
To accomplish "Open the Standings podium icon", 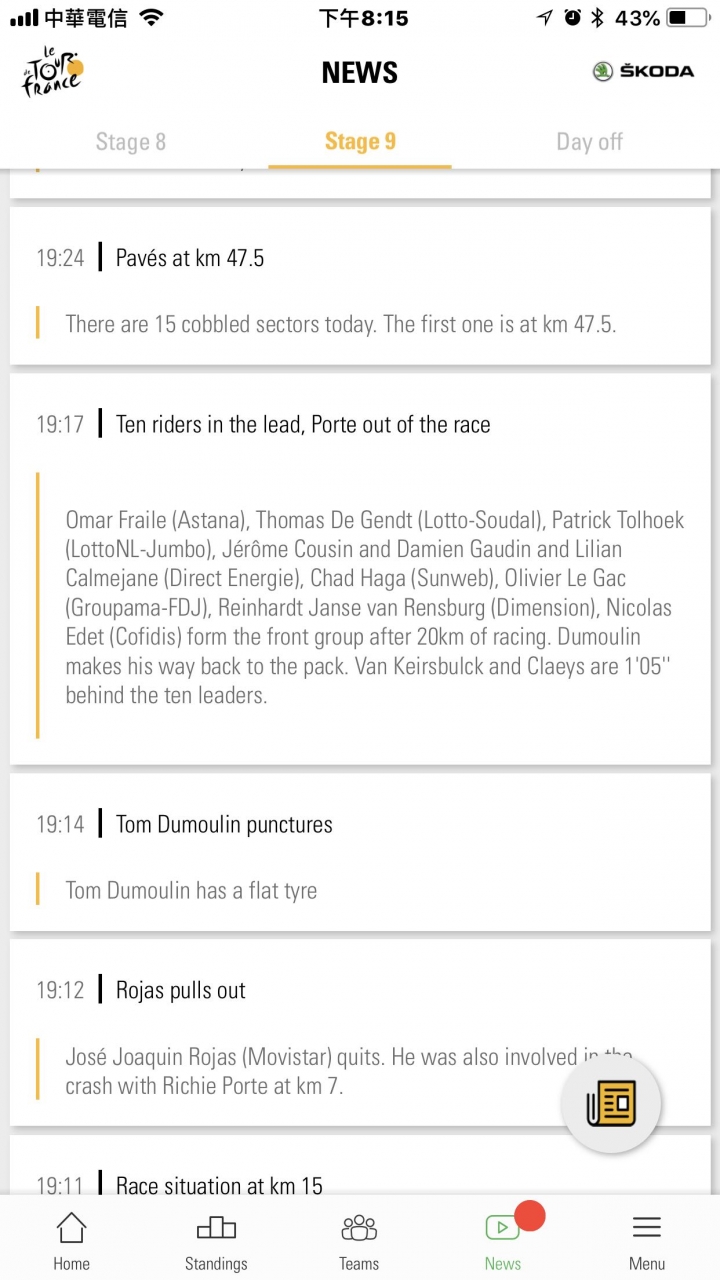I will (216, 1227).
